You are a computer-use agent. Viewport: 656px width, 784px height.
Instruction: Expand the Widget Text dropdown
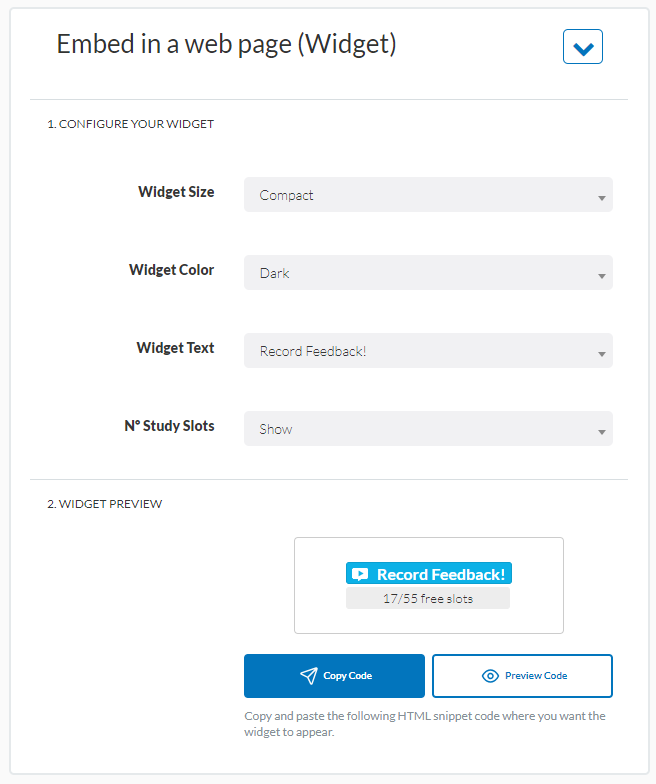click(428, 351)
